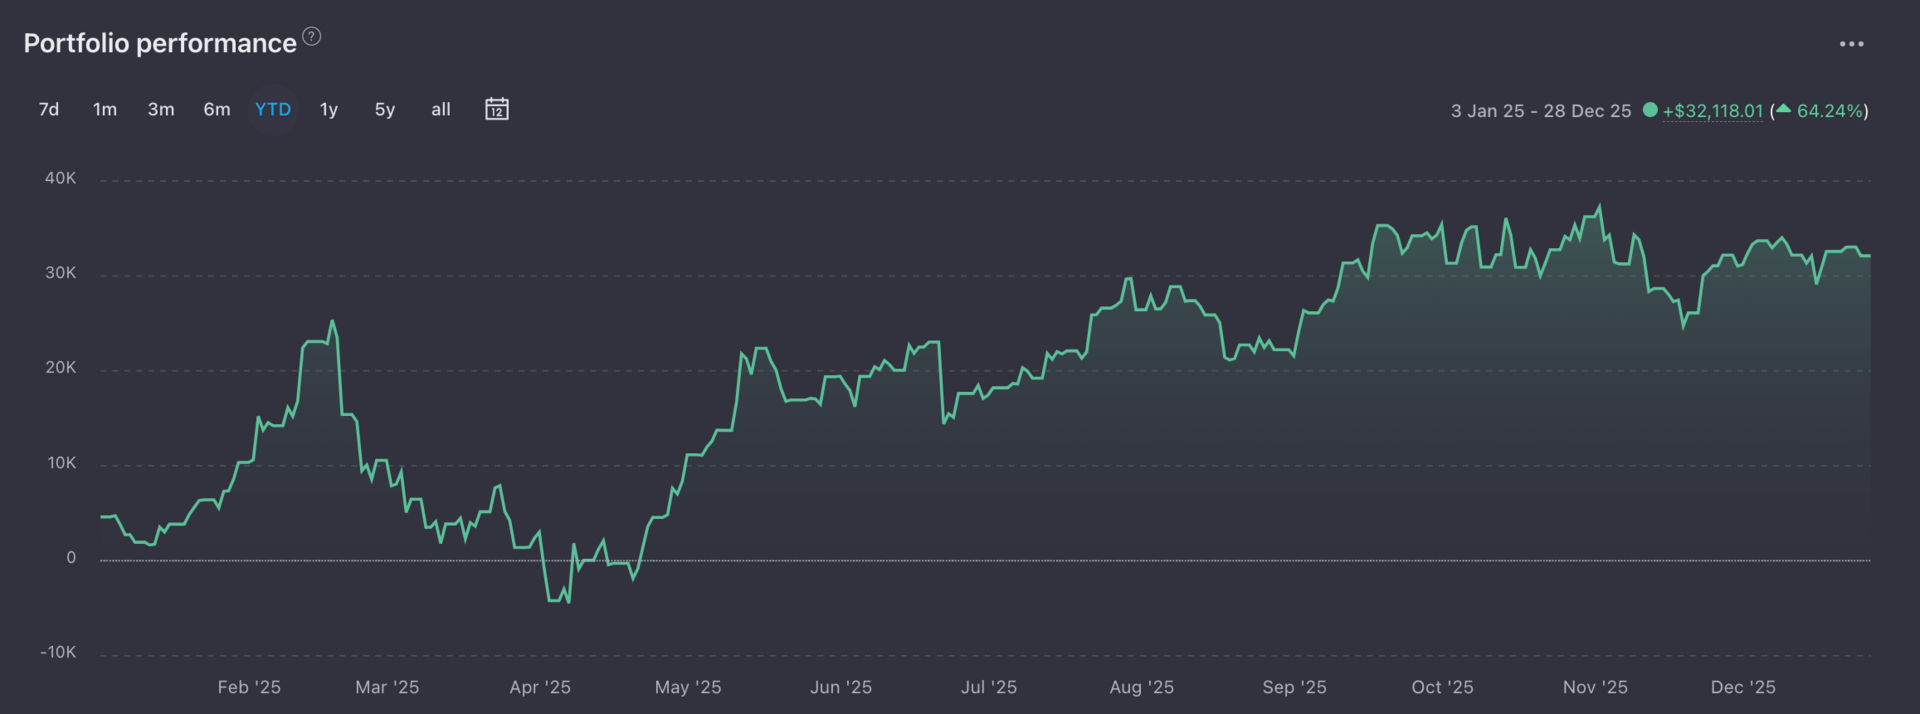Click the 0 y-axis label
The image size is (1920, 714).
[71, 558]
